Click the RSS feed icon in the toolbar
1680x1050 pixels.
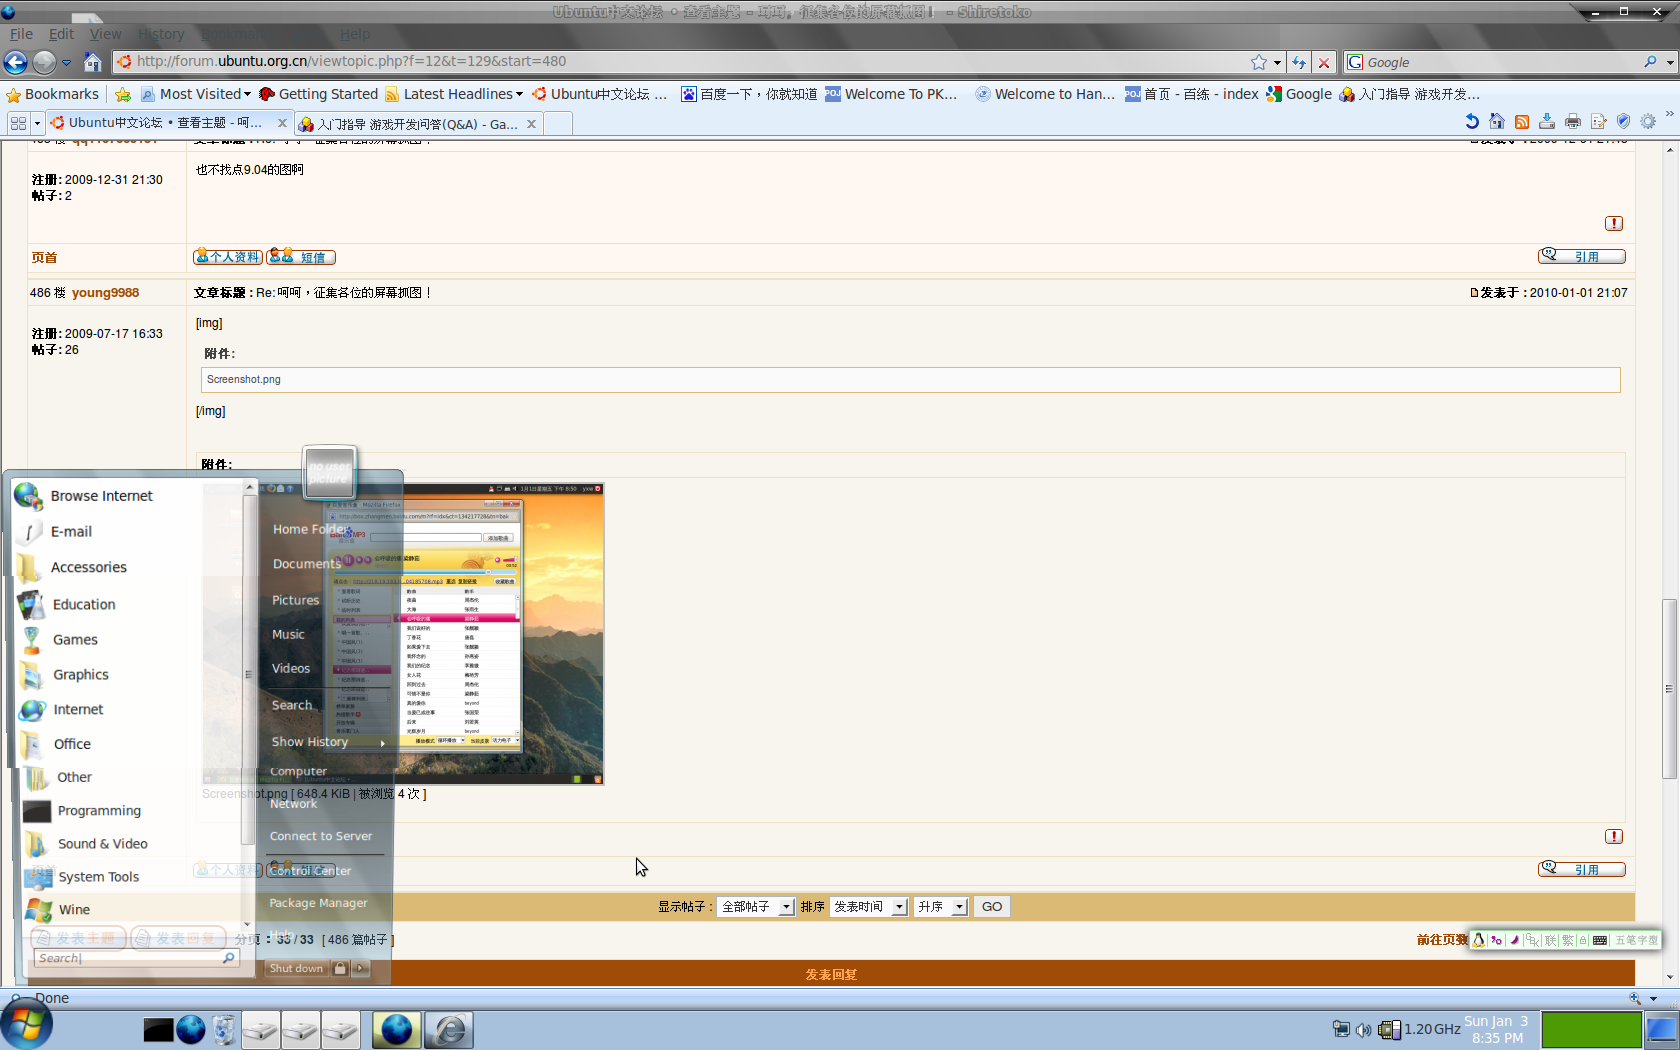[1522, 122]
